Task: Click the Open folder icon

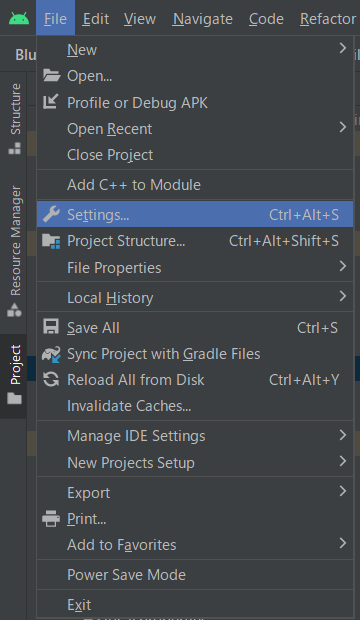Action: [51, 75]
